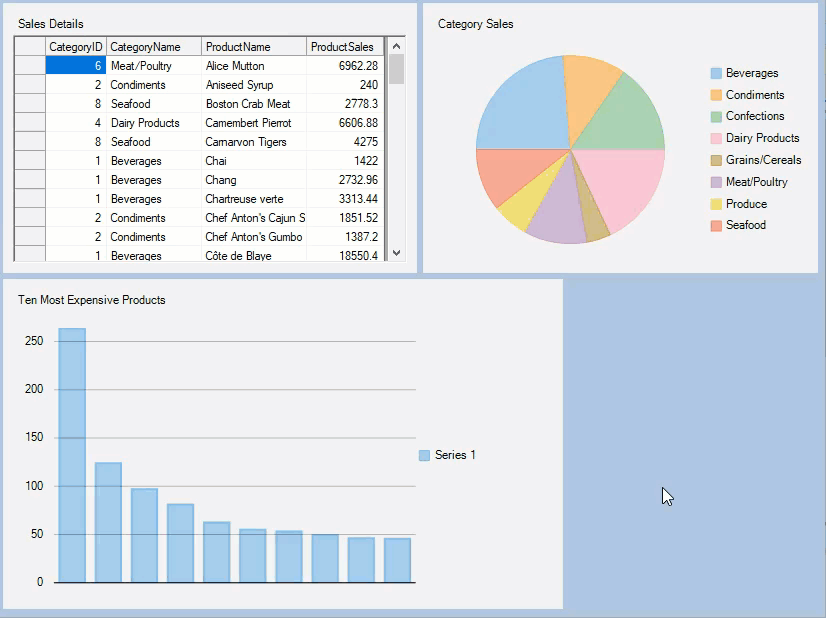Select the Alice Mutton product cell
This screenshot has height=618, width=826.
(x=253, y=66)
